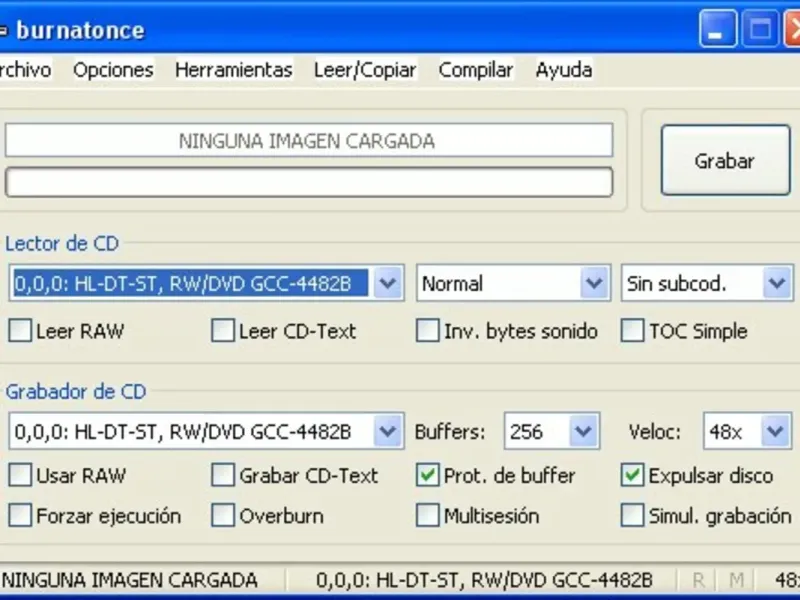Enable the Usar RAW checkbox
This screenshot has width=800, height=600.
tap(20, 476)
